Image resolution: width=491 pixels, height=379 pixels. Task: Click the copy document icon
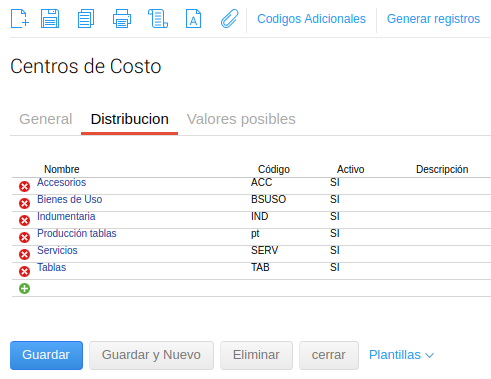[86, 19]
